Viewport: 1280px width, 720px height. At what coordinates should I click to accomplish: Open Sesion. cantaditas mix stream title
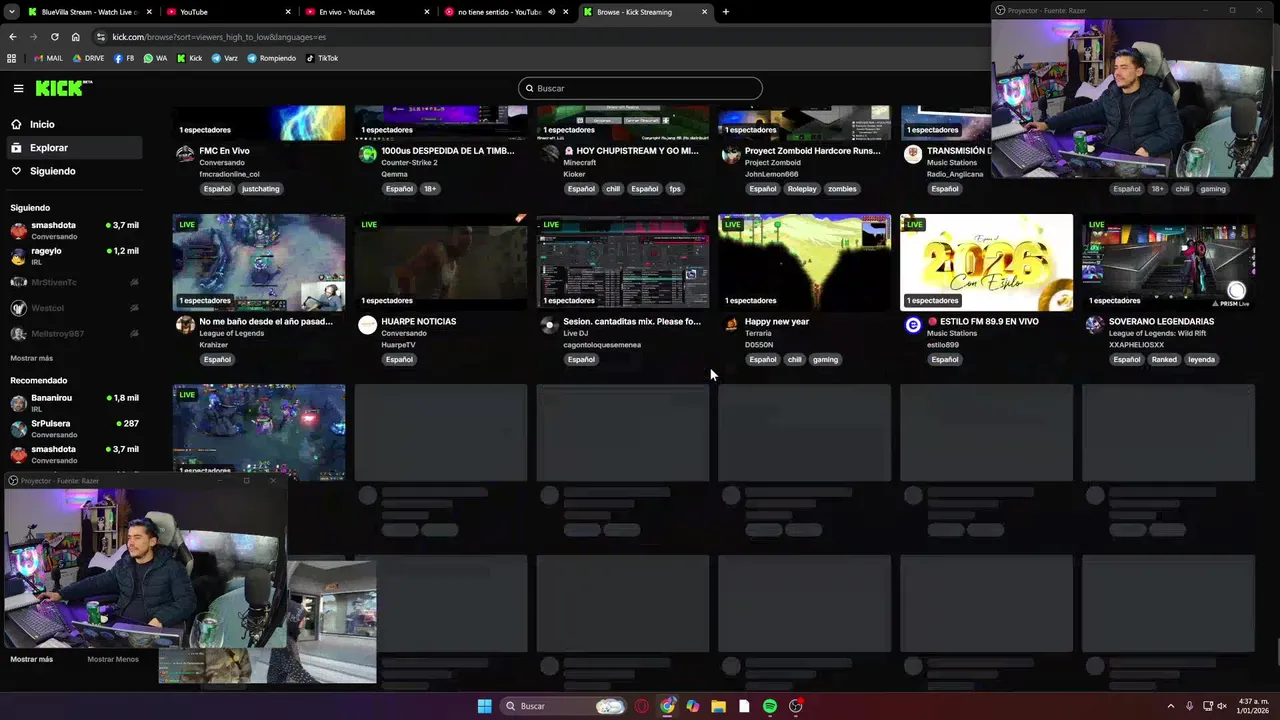632,321
